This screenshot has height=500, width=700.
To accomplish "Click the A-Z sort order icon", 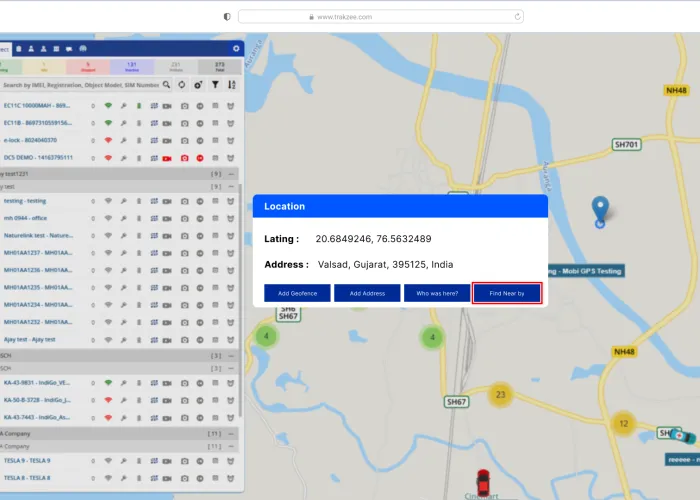I will (x=231, y=85).
